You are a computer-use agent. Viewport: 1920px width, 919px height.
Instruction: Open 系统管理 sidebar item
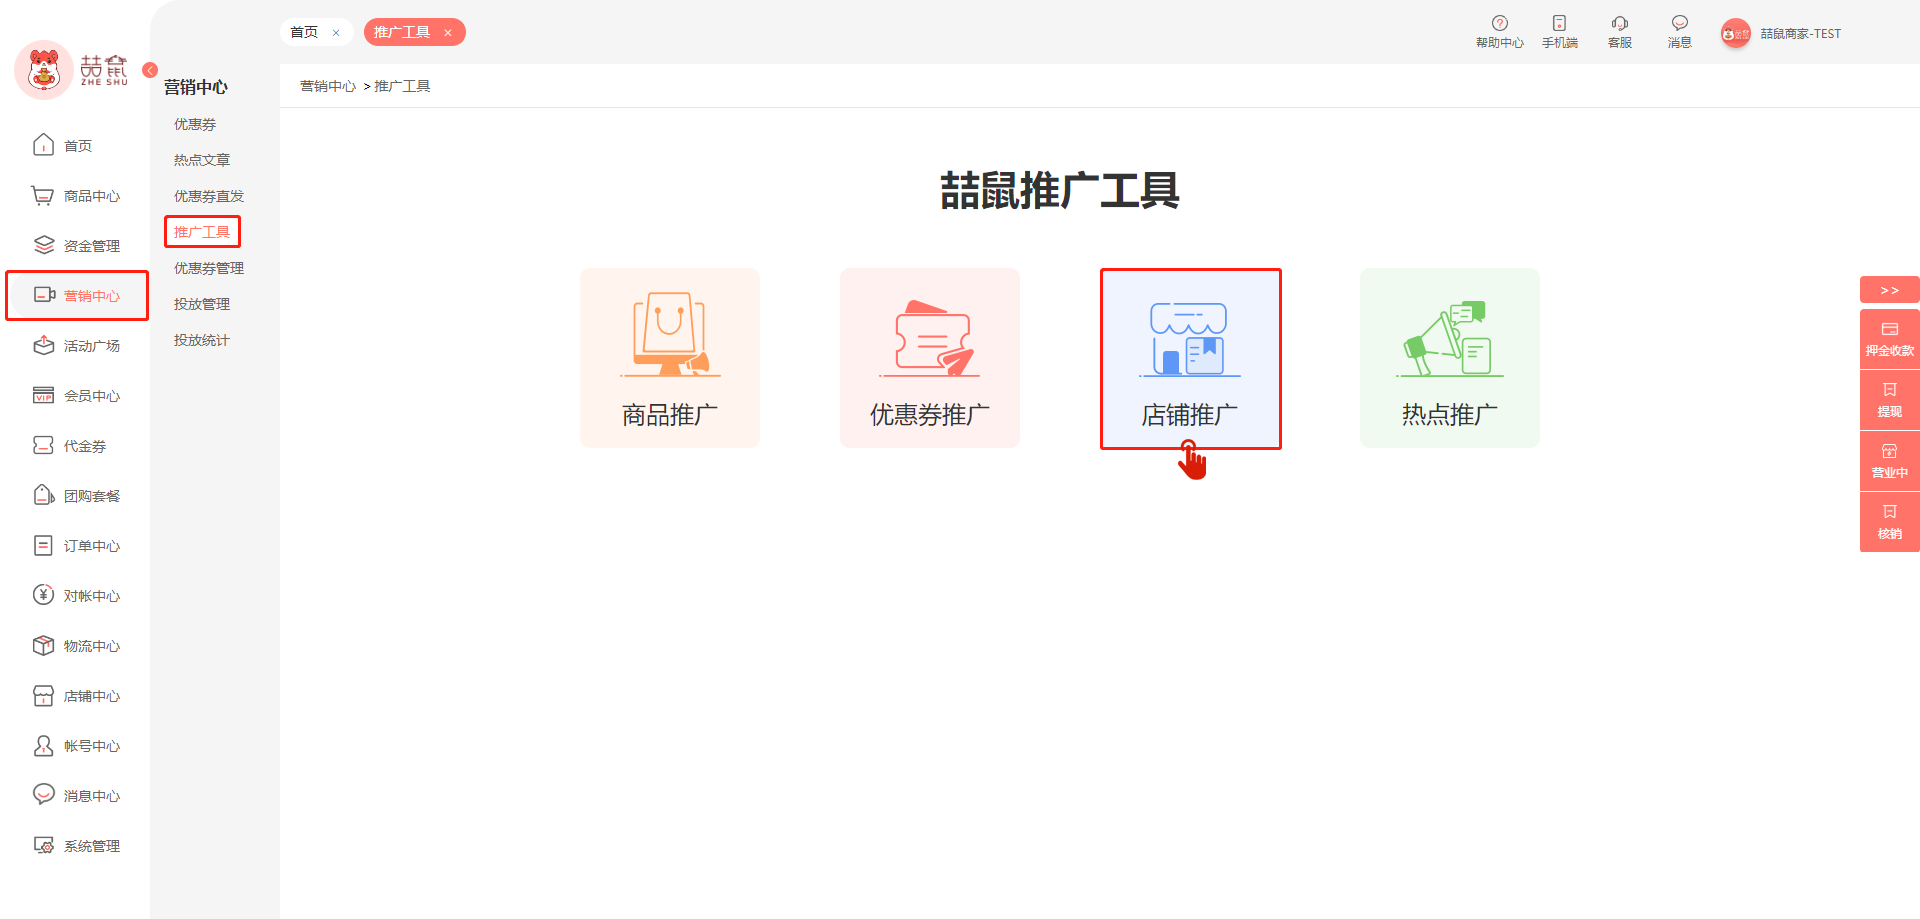(x=77, y=846)
